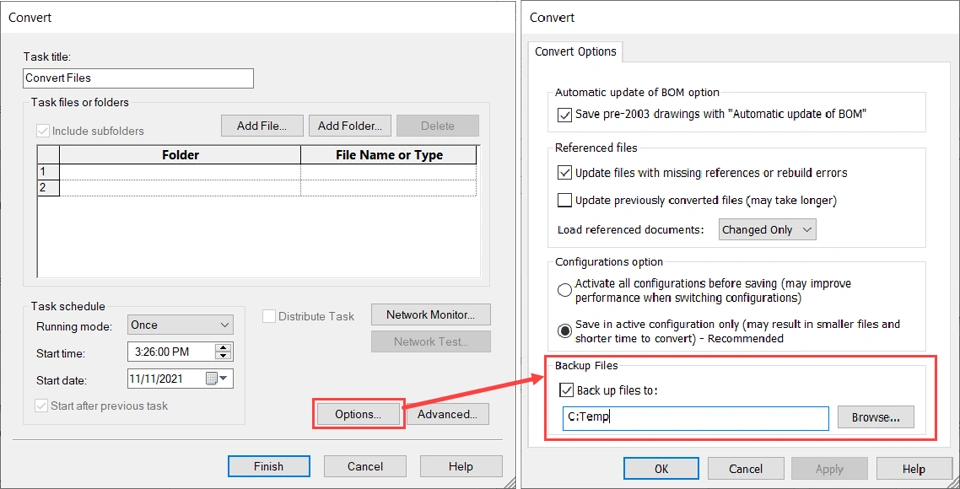Open Help in Convert Options dialog
This screenshot has height=489, width=960.
coord(913,469)
